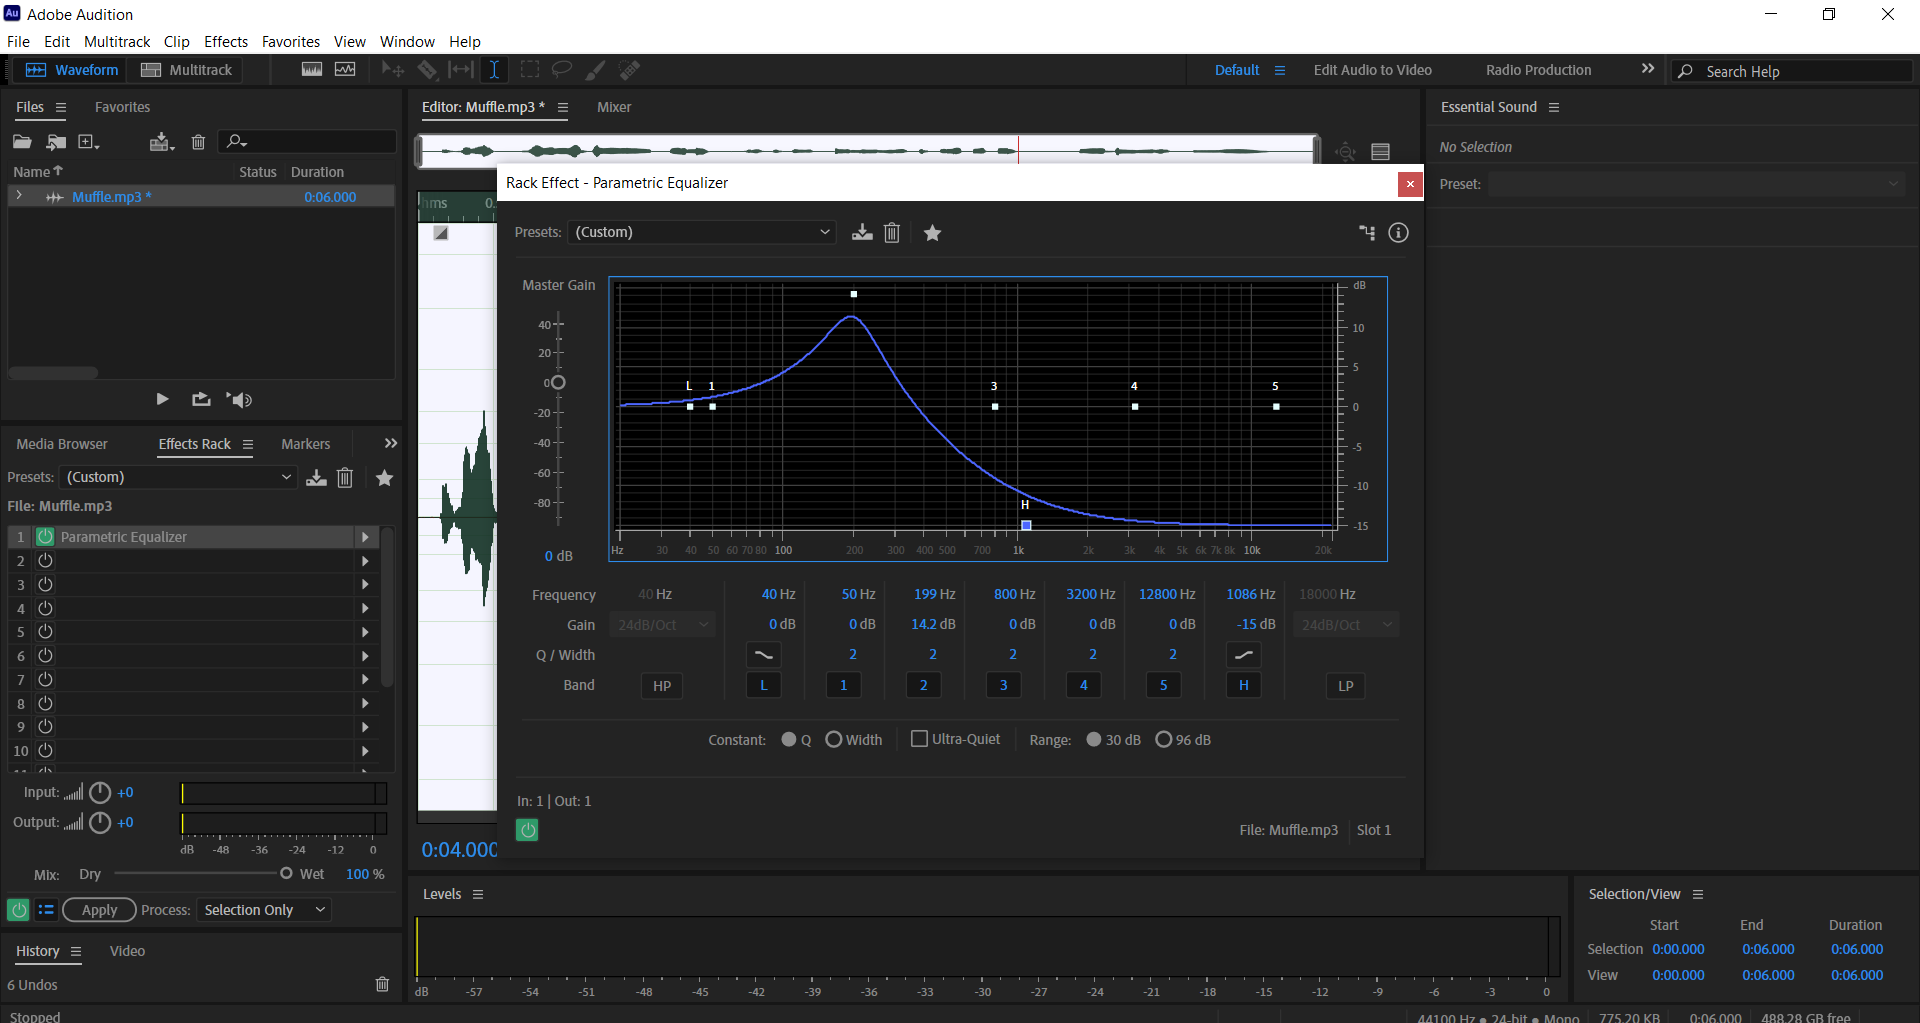Choose the Razor tool
This screenshot has width=1920, height=1023.
tap(428, 69)
